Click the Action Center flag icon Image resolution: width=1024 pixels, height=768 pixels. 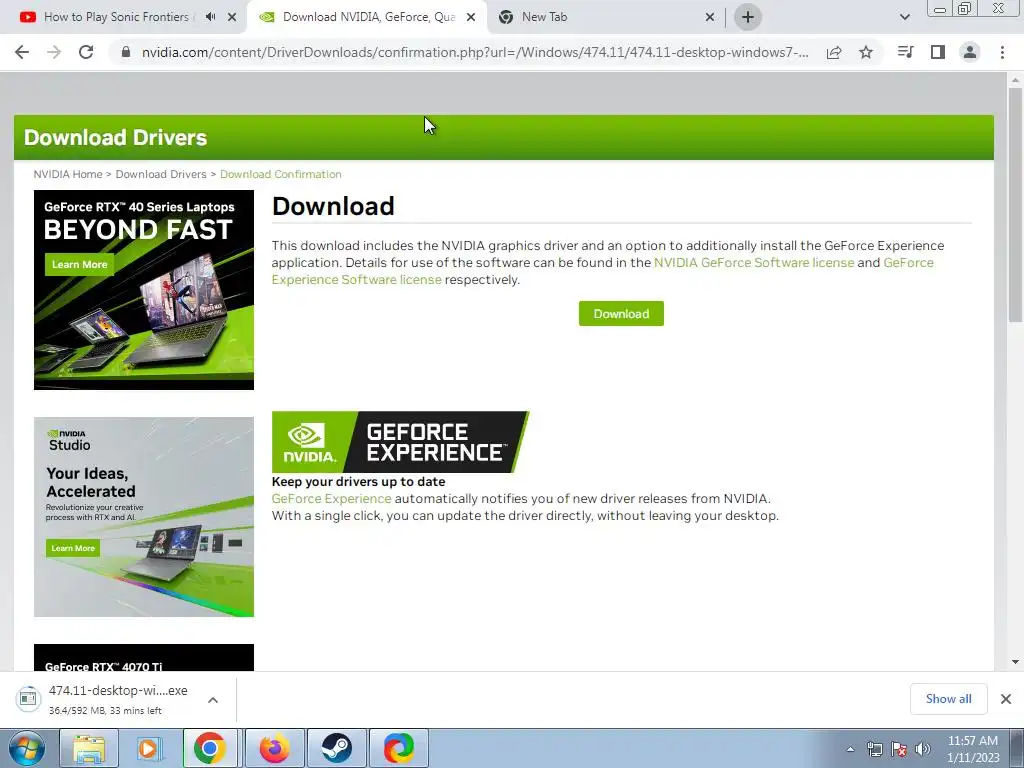899,749
